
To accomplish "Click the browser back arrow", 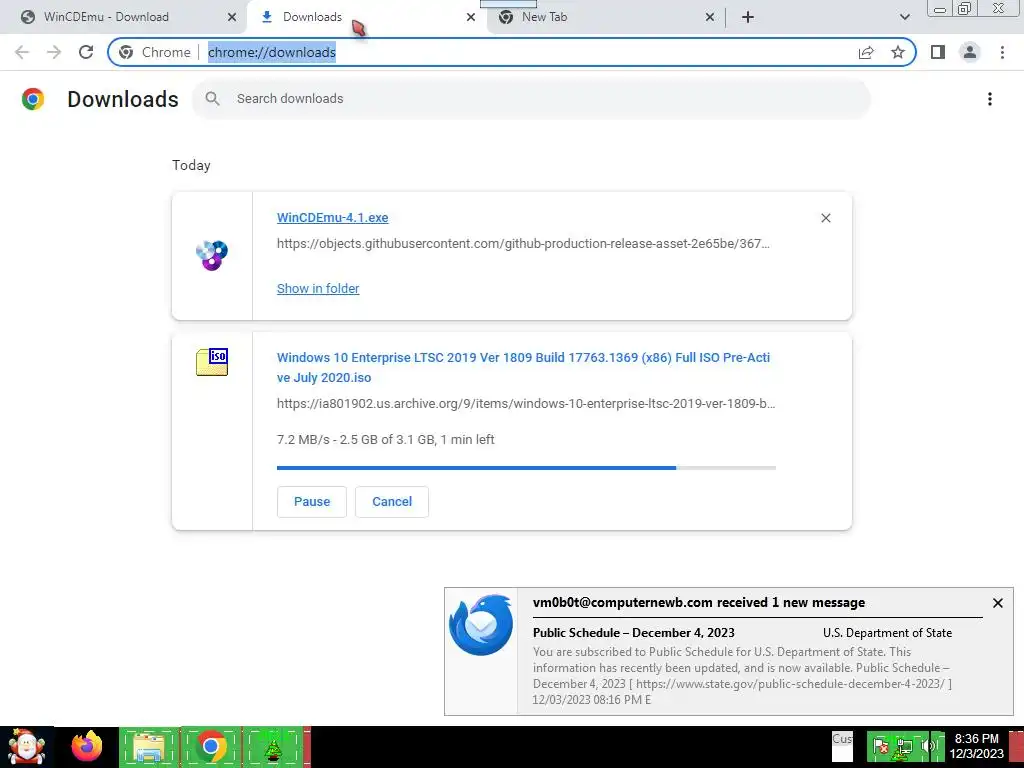I will click(x=22, y=52).
